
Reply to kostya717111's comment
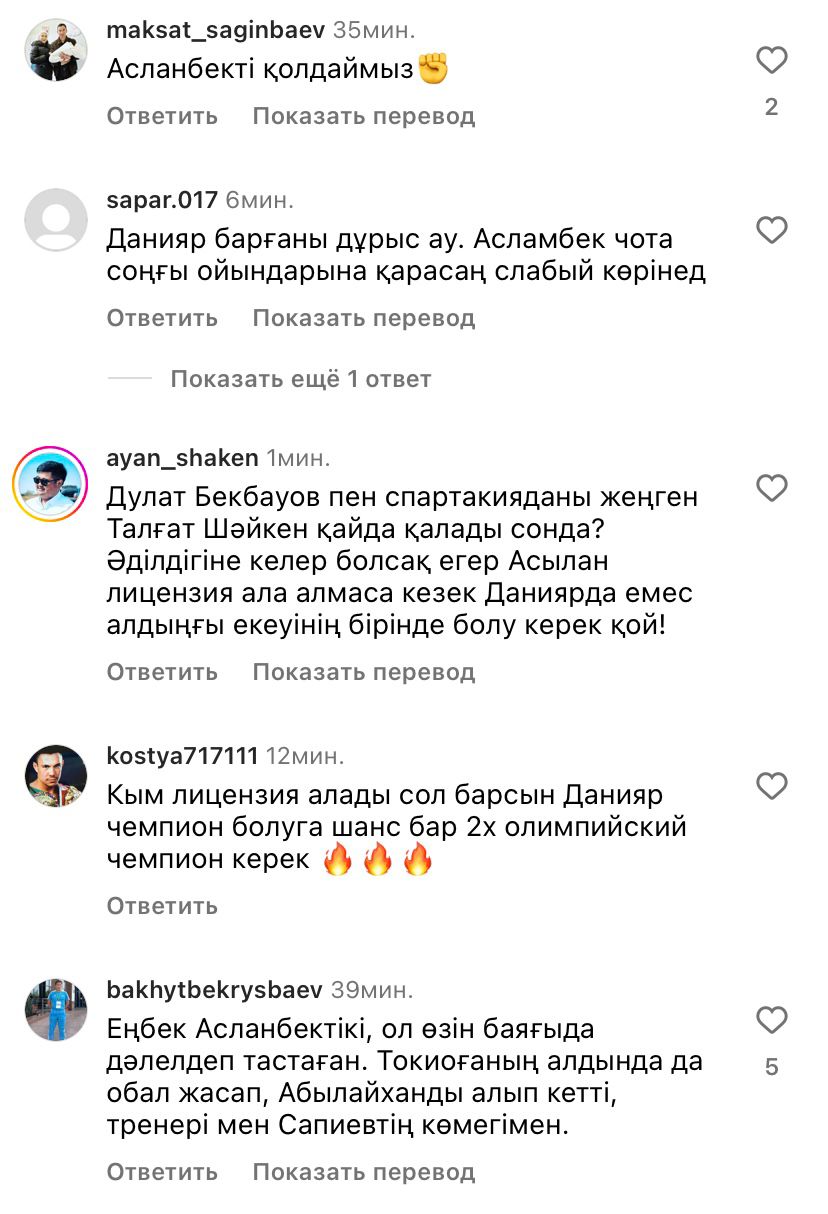pyautogui.click(x=162, y=906)
